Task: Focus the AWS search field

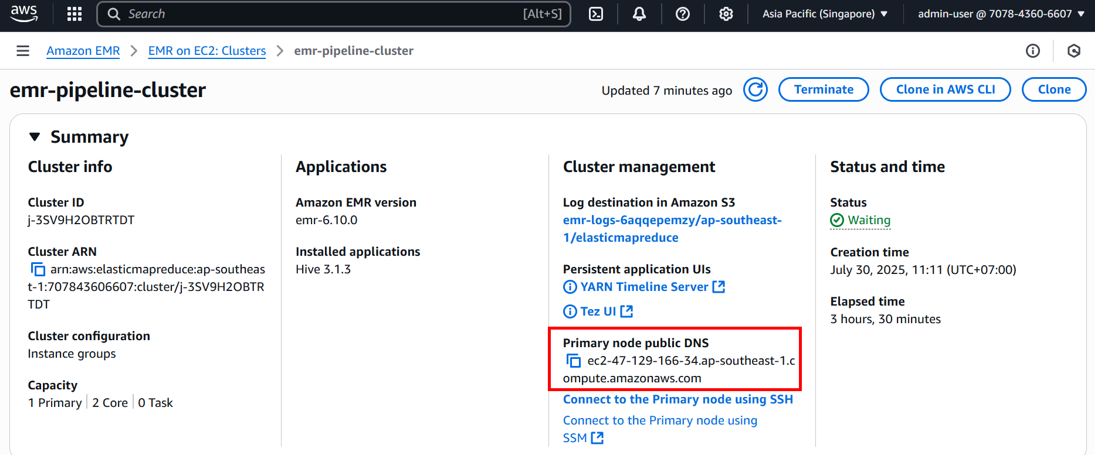Action: (x=320, y=14)
